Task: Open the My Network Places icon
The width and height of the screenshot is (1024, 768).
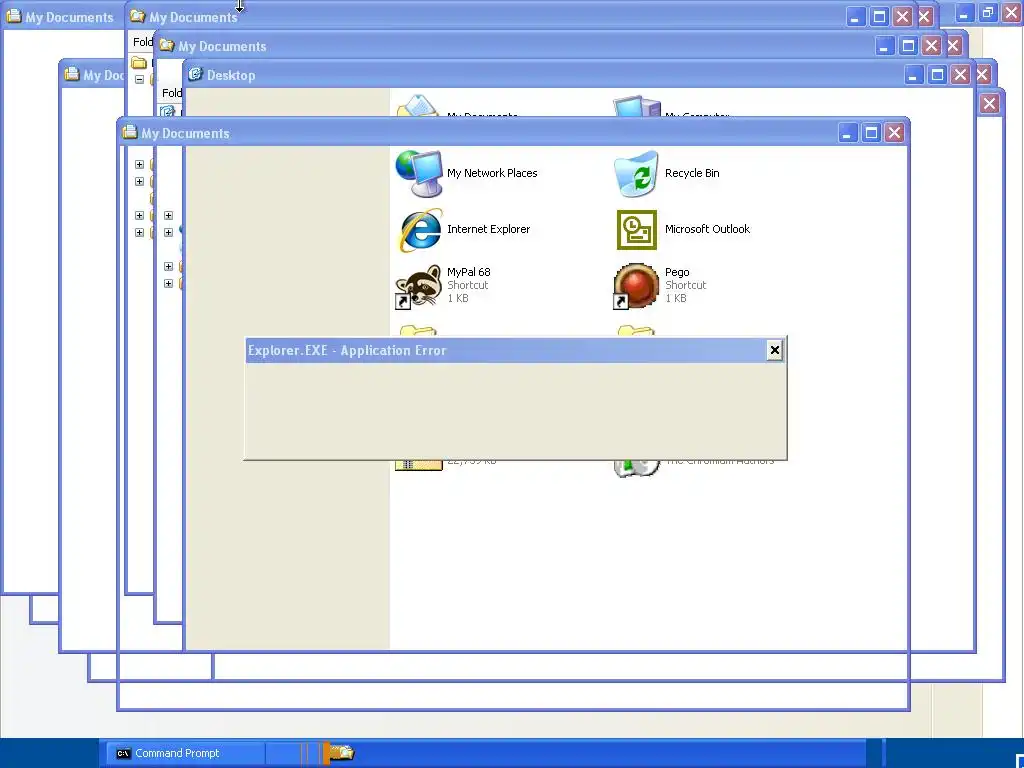Action: [x=419, y=173]
